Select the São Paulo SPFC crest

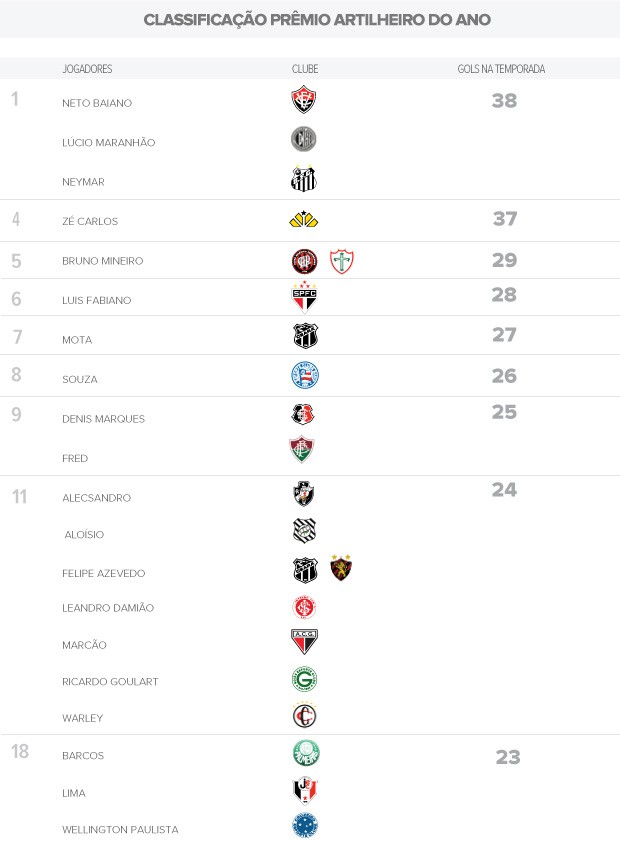pos(304,297)
